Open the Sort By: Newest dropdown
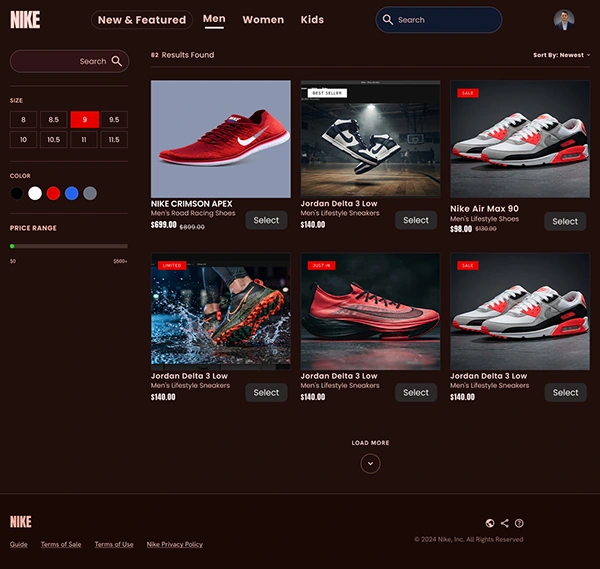The image size is (600, 569). pyautogui.click(x=561, y=55)
